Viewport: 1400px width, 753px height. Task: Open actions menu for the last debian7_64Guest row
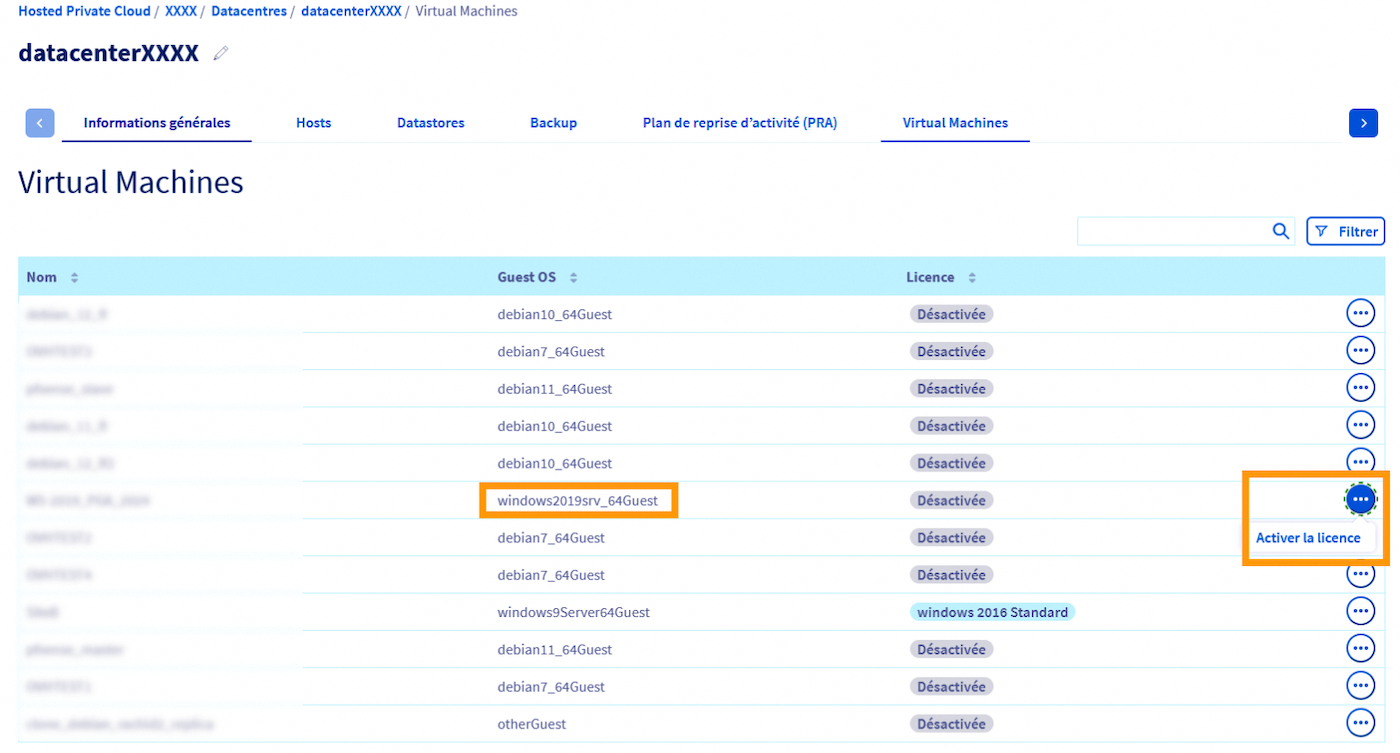1360,685
